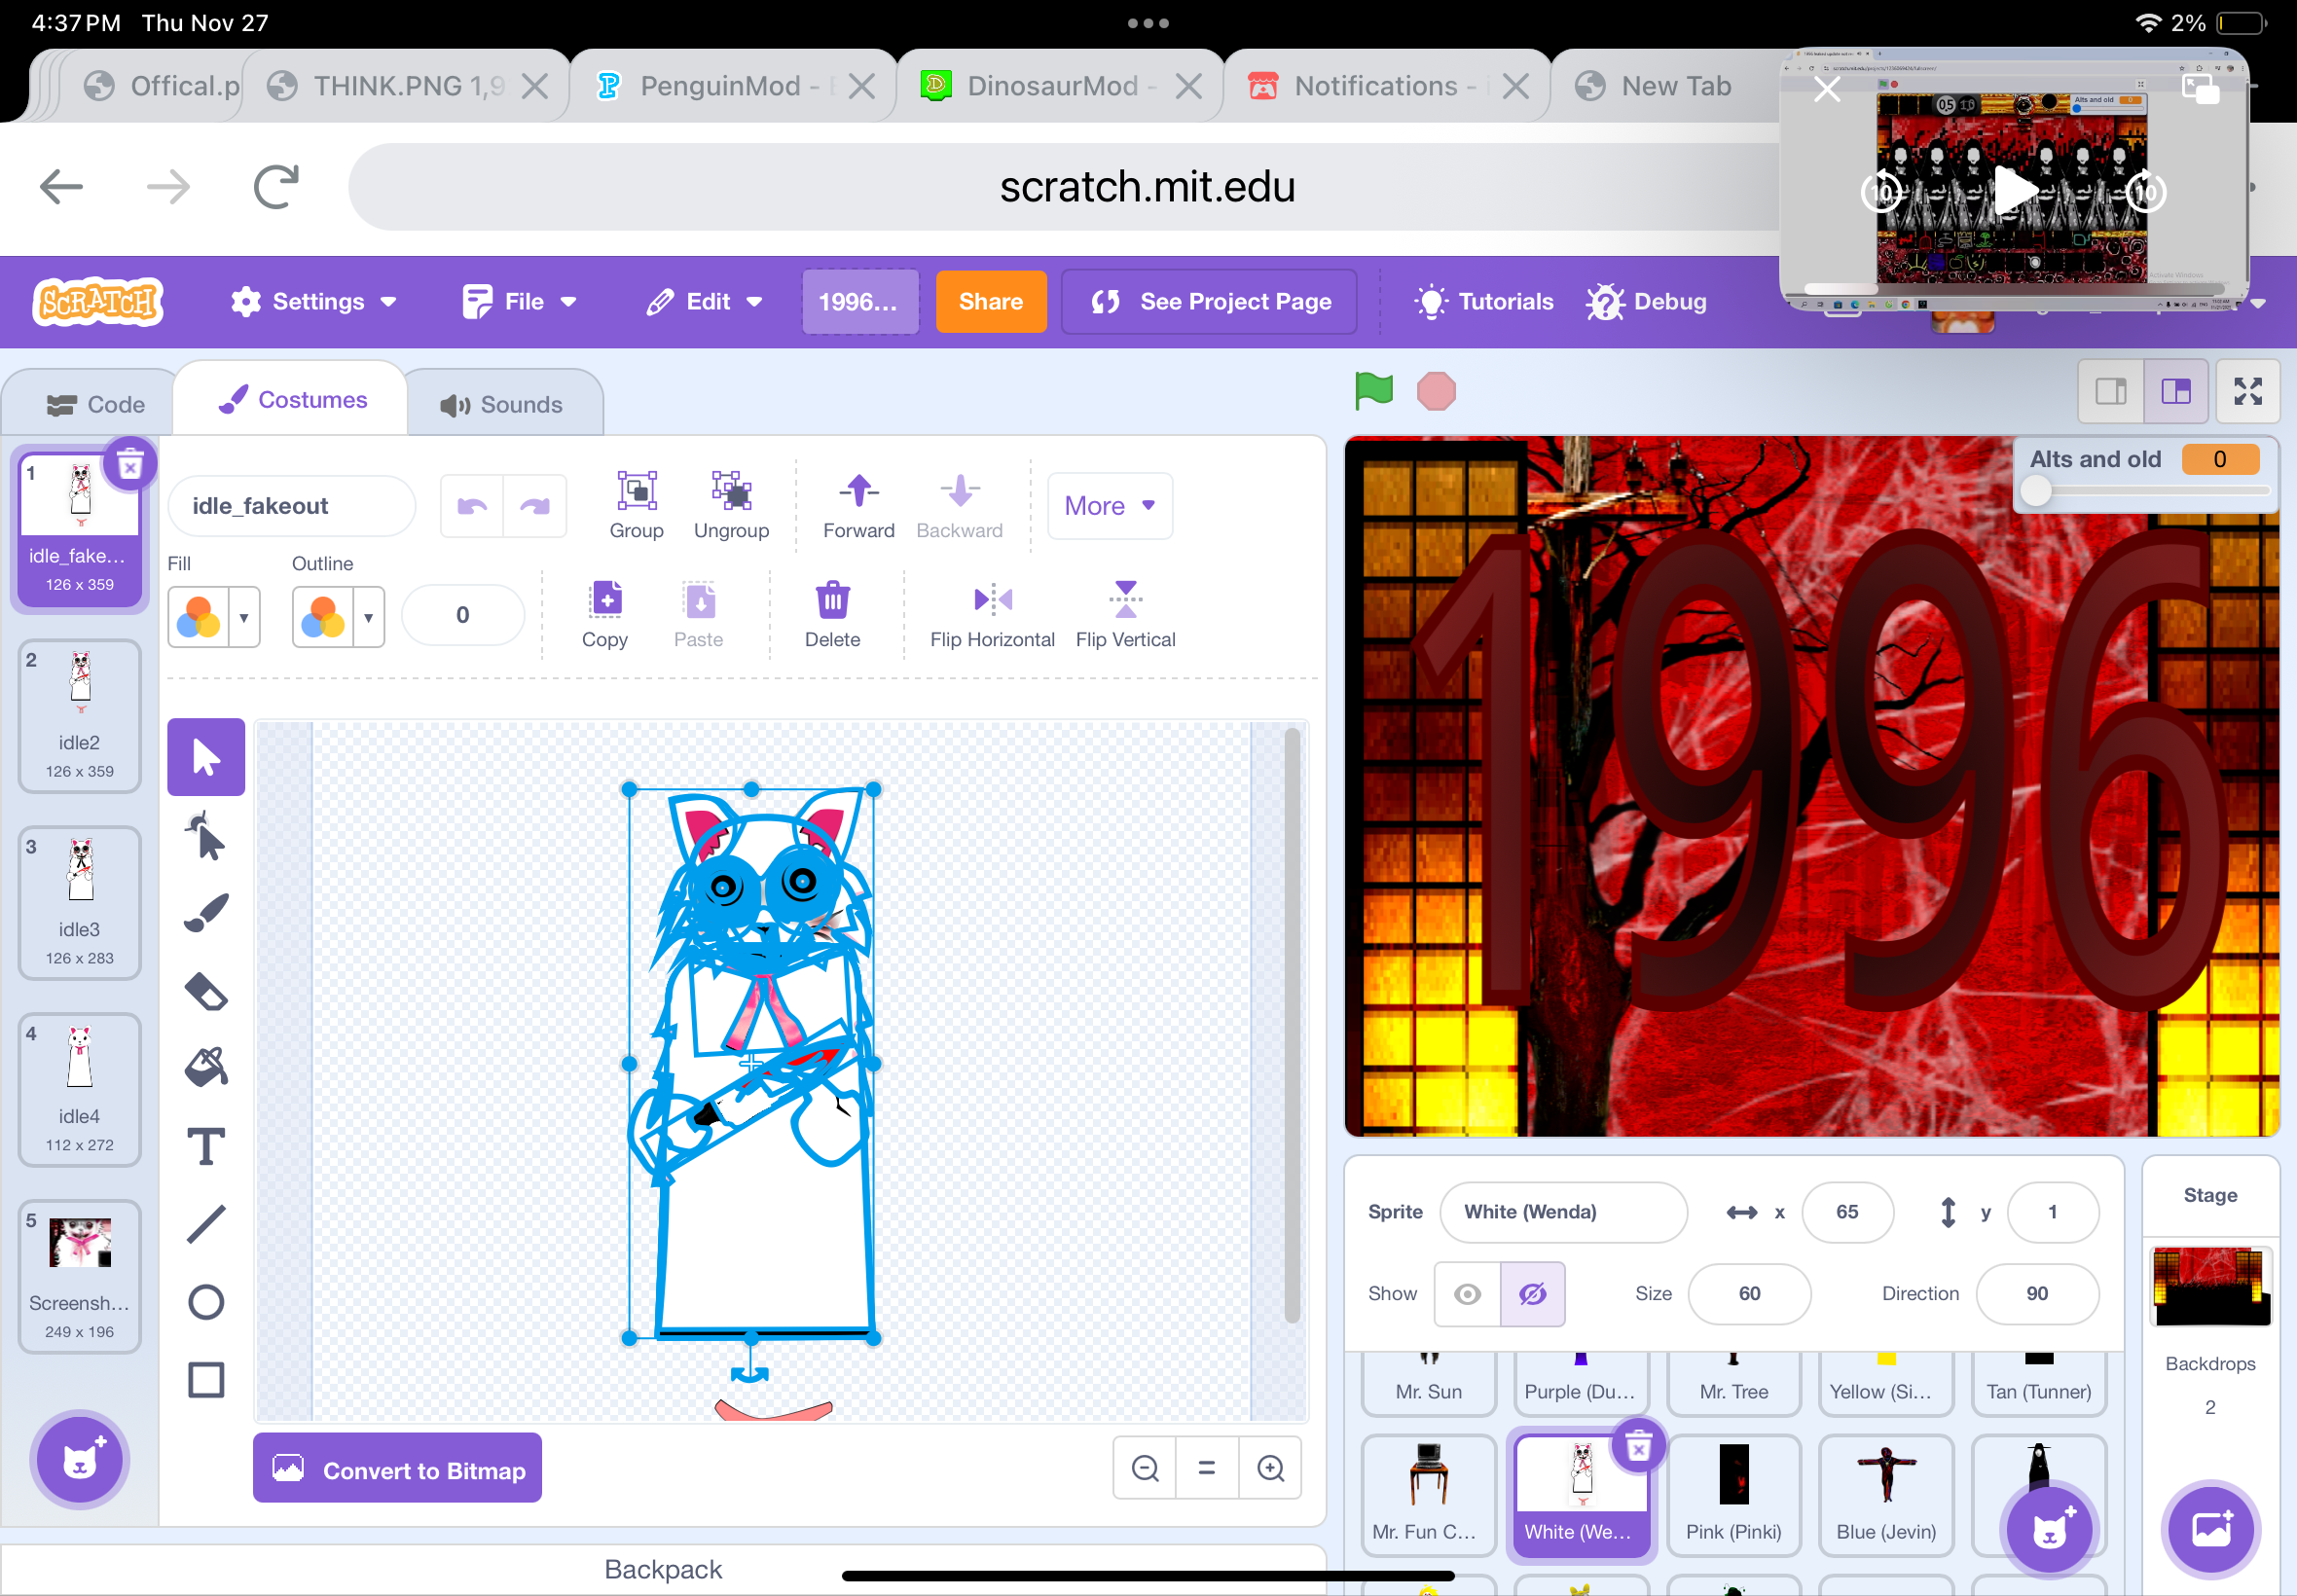This screenshot has width=2297, height=1596.
Task: Click Convert to Bitmap button
Action: point(397,1469)
